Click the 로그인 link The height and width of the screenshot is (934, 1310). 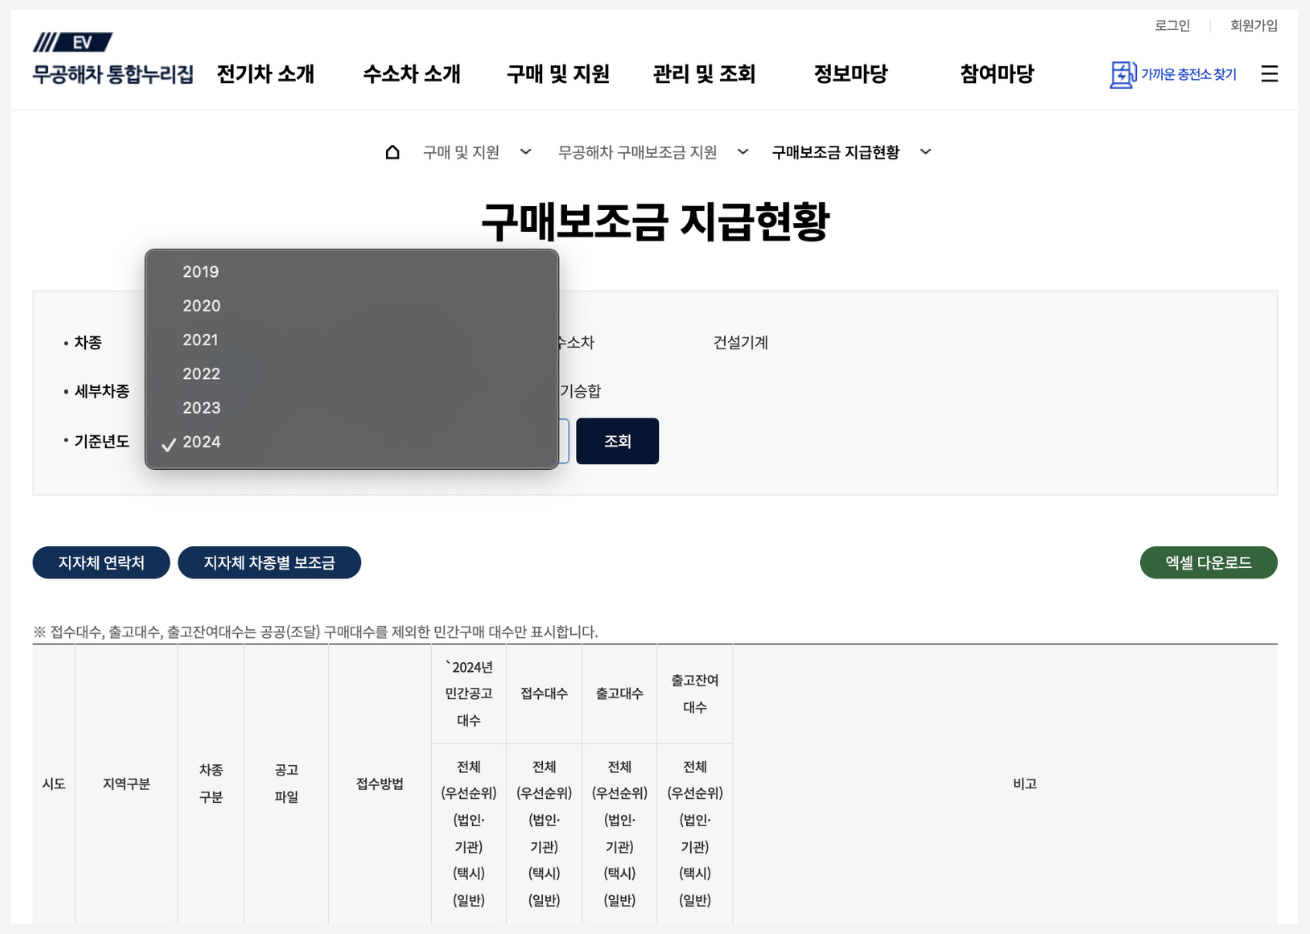click(x=1171, y=25)
